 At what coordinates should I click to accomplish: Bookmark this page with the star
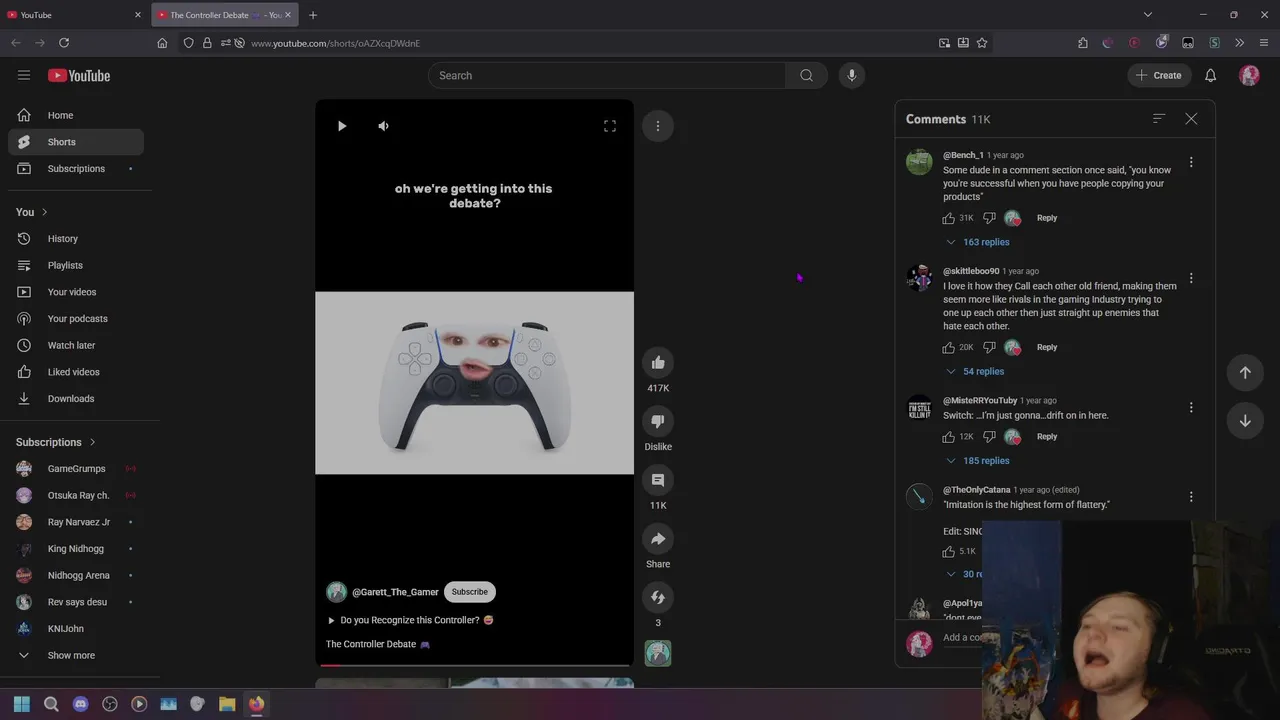[982, 43]
